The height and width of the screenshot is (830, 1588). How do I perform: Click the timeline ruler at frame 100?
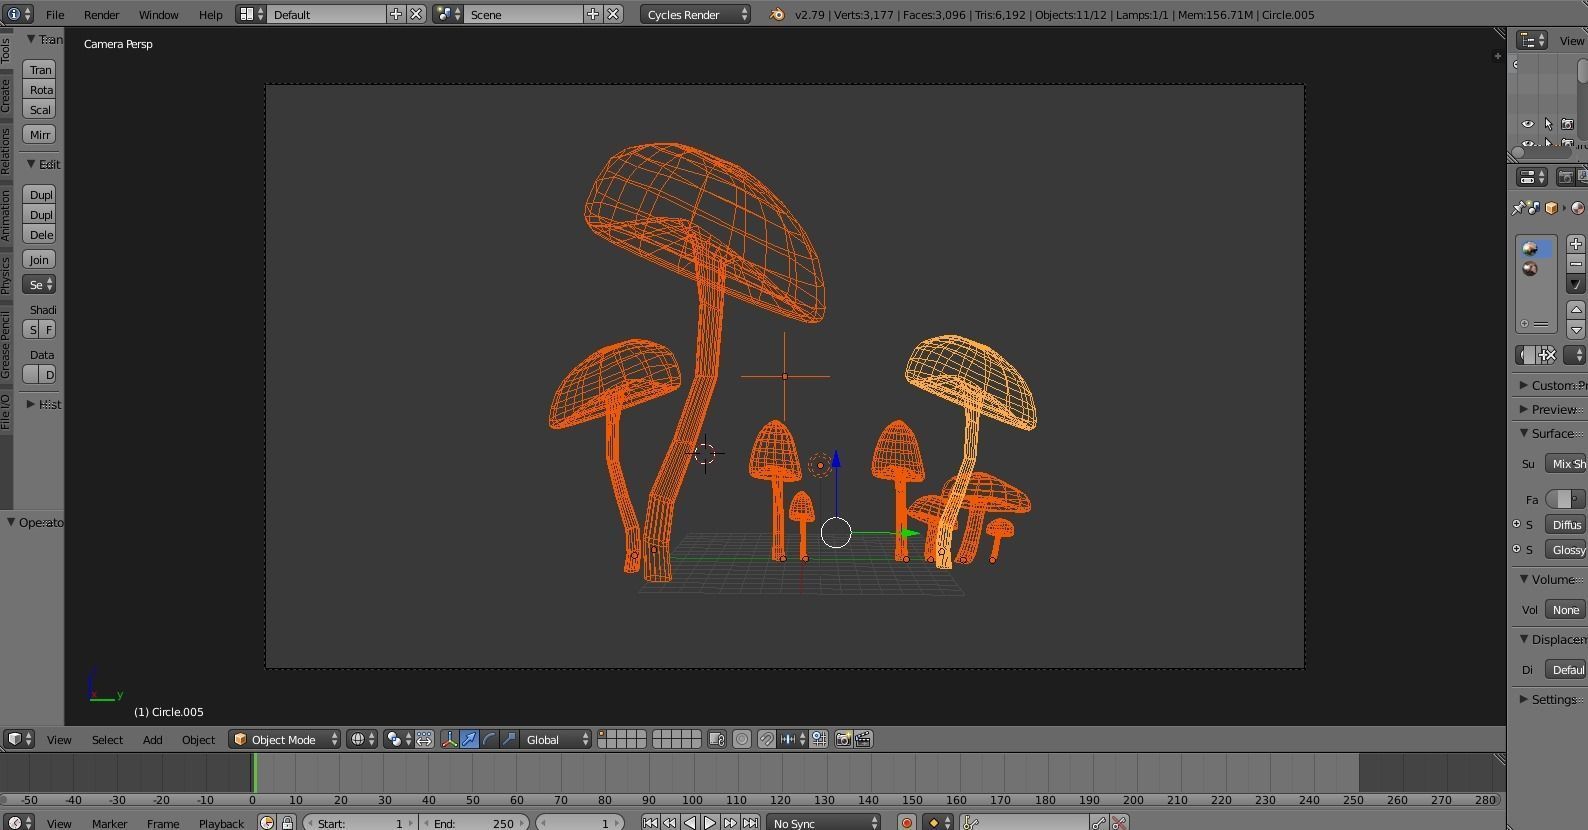coord(692,800)
